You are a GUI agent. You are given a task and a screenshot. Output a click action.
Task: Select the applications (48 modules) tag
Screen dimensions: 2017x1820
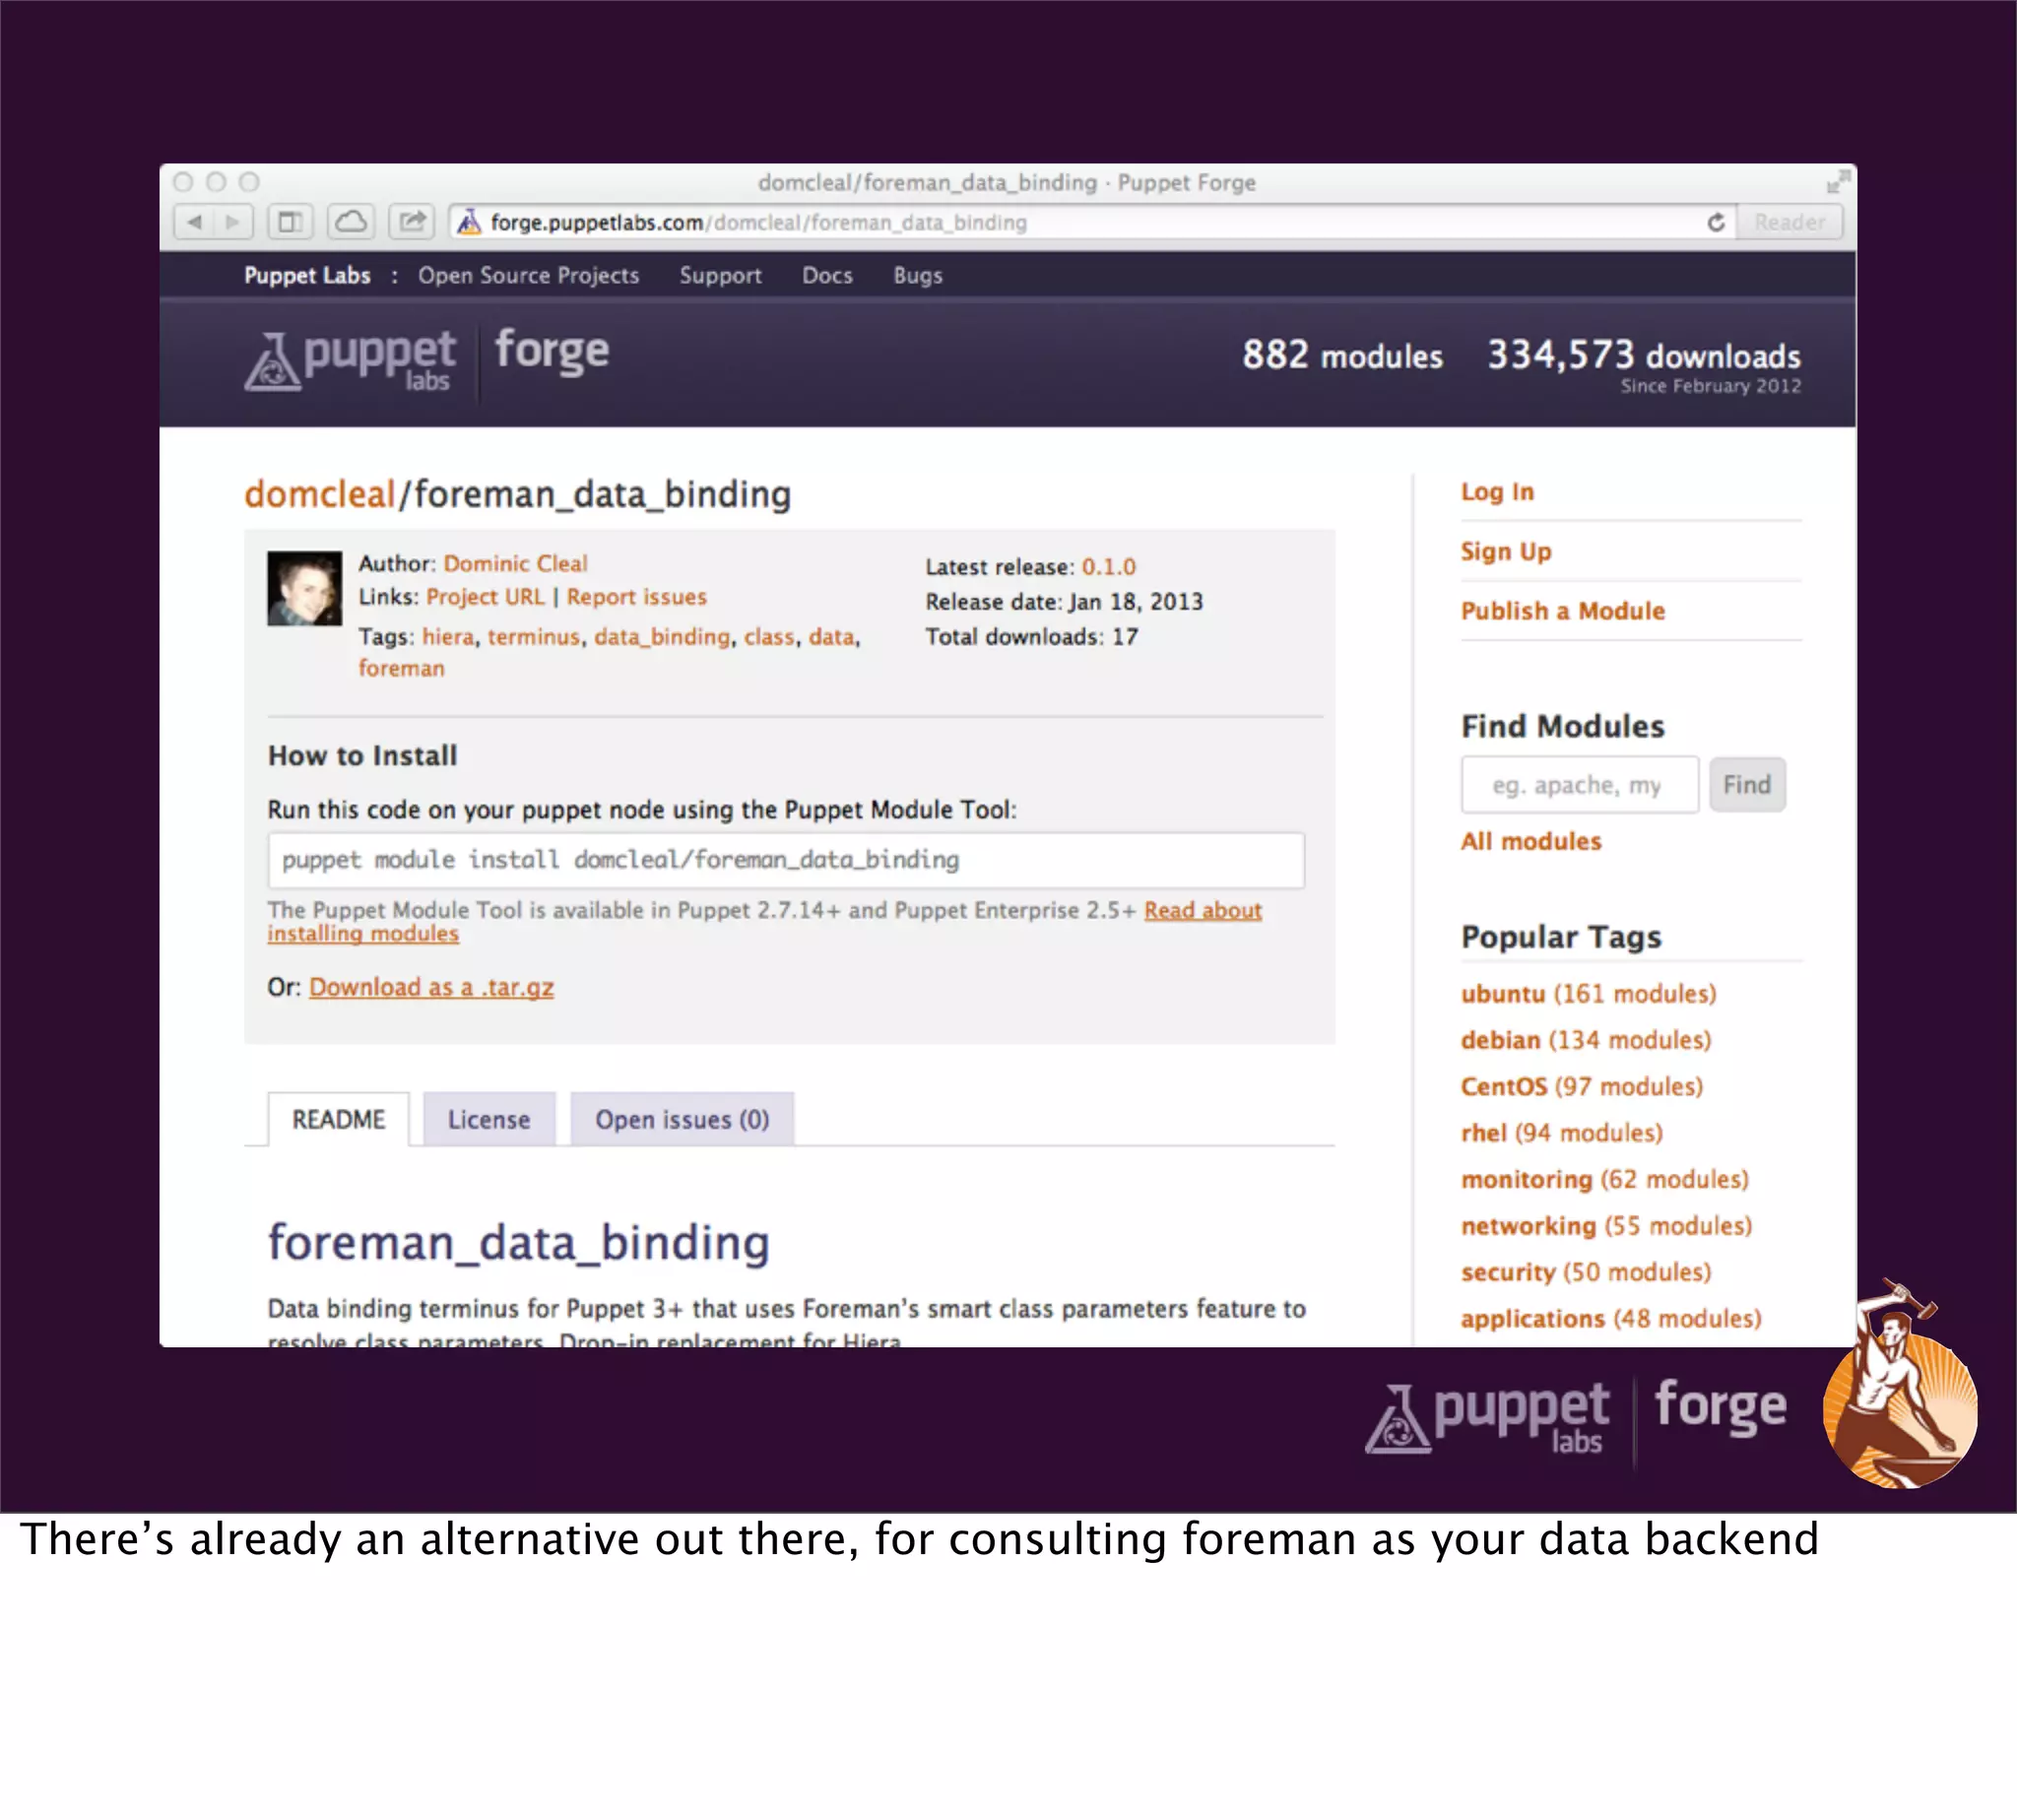1610,1319
